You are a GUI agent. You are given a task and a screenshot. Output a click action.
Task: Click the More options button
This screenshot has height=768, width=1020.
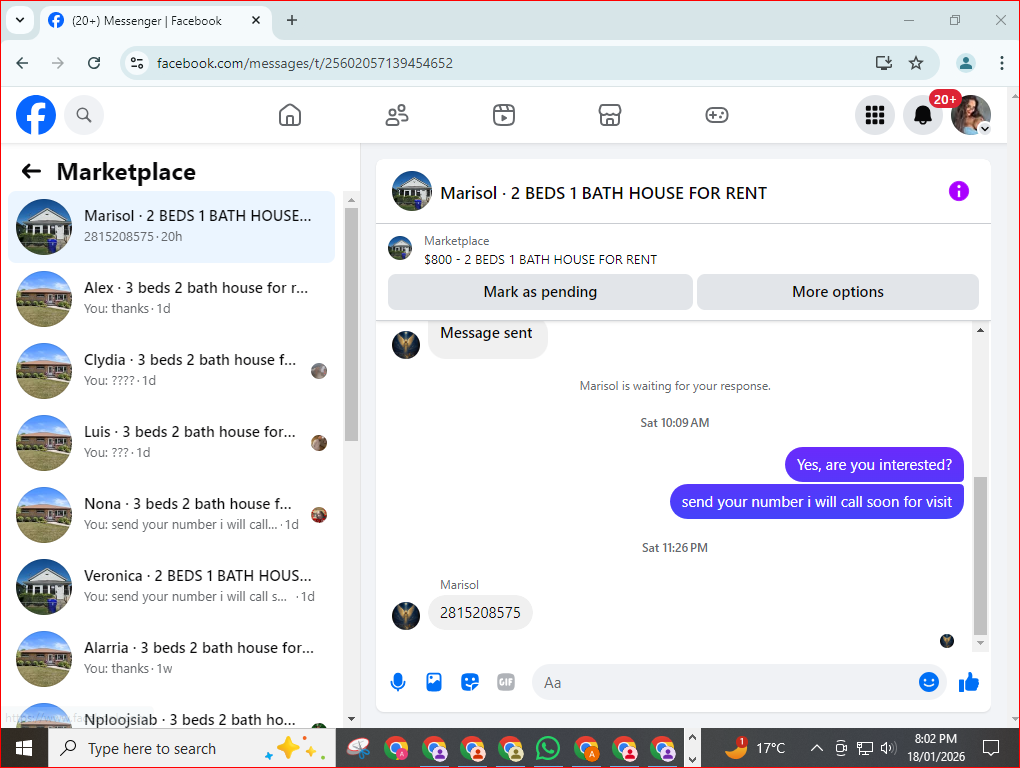click(838, 292)
